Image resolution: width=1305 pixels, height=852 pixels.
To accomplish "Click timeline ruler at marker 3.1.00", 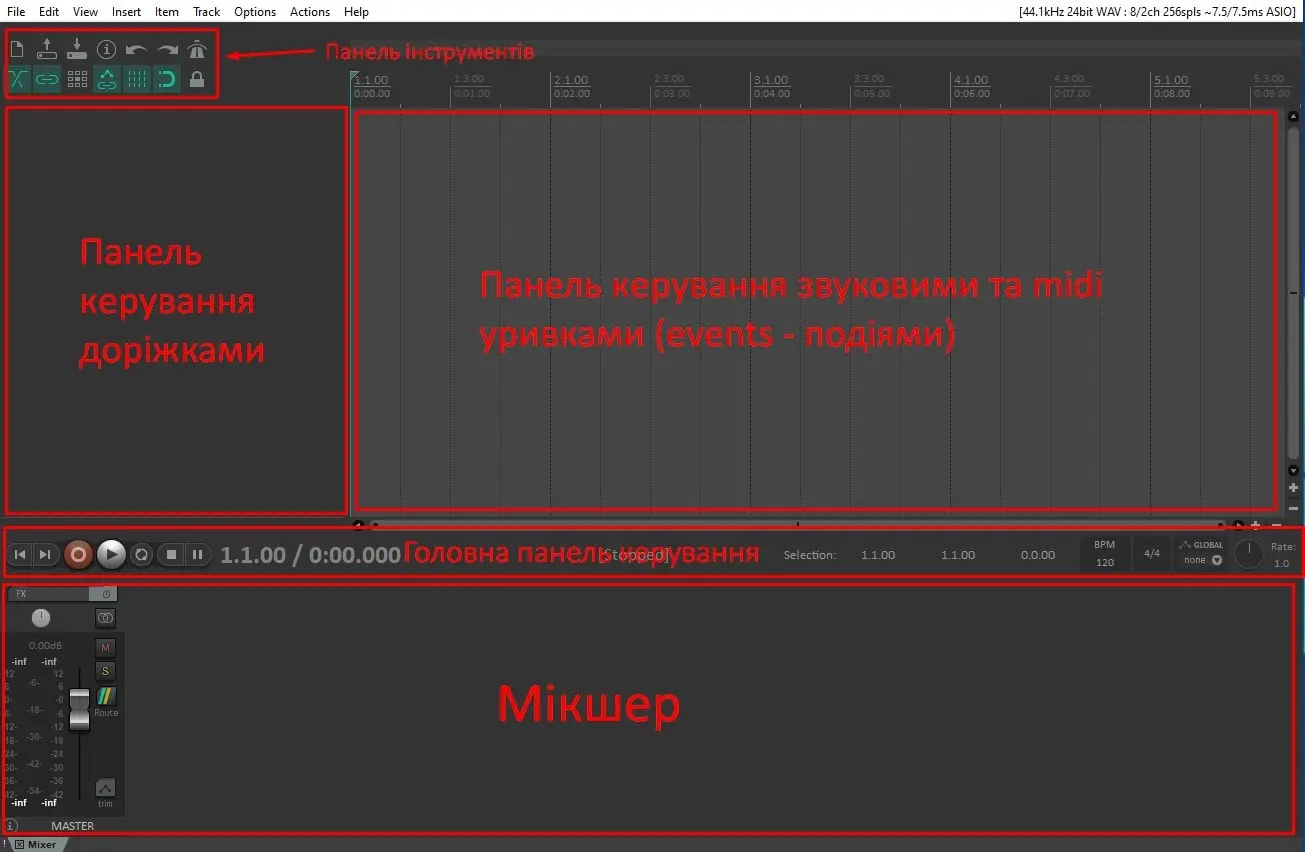I will [x=771, y=80].
